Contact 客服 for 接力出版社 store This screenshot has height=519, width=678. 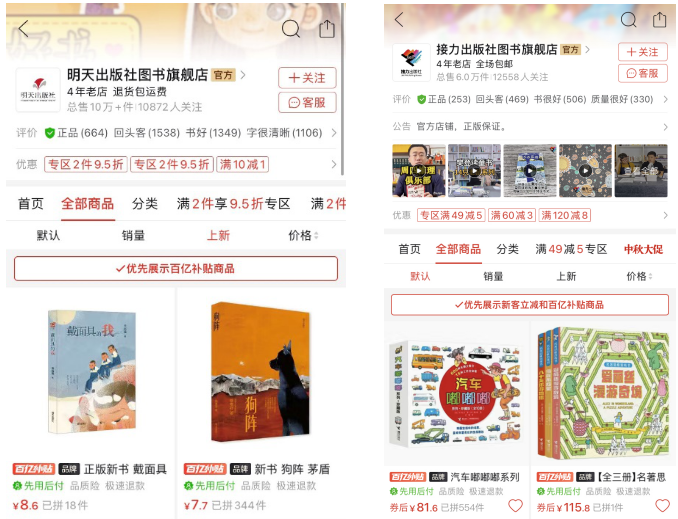643,74
